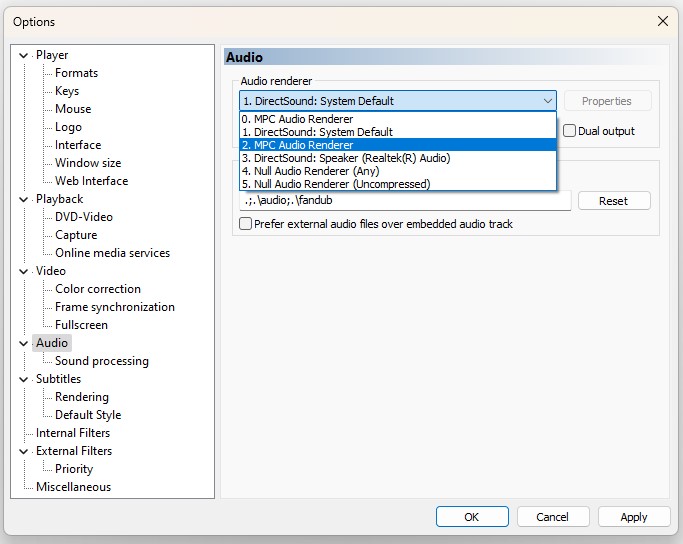
Task: Open the Fullscreen settings page
Action: tap(81, 325)
